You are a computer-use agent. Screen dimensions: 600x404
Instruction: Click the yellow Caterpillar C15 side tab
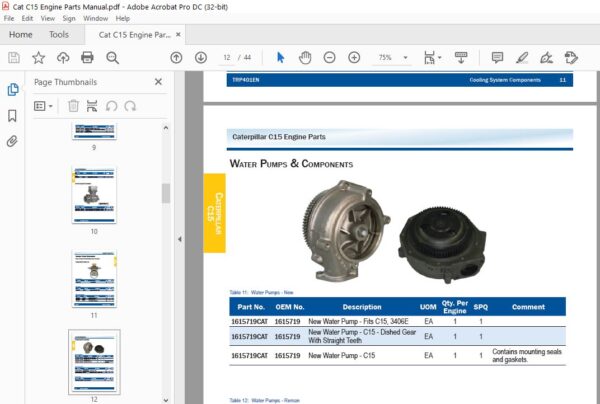[214, 213]
